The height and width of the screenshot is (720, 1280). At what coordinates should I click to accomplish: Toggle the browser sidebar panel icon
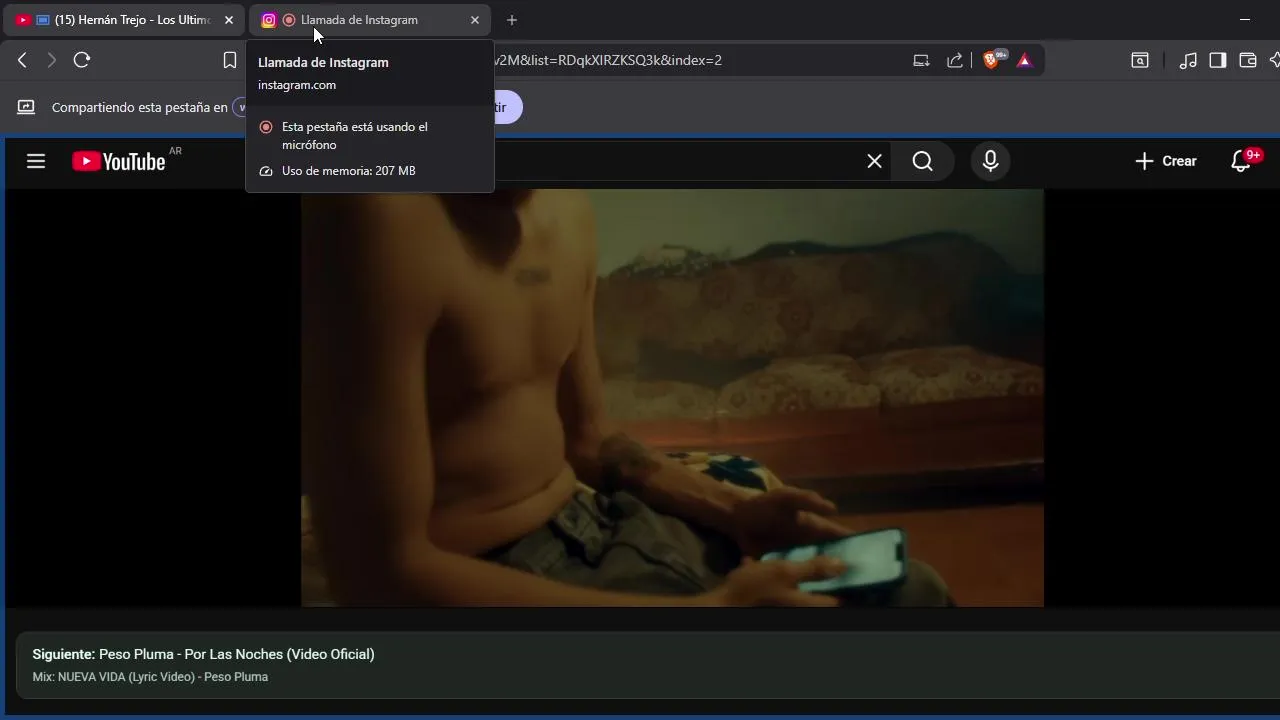pos(1217,60)
